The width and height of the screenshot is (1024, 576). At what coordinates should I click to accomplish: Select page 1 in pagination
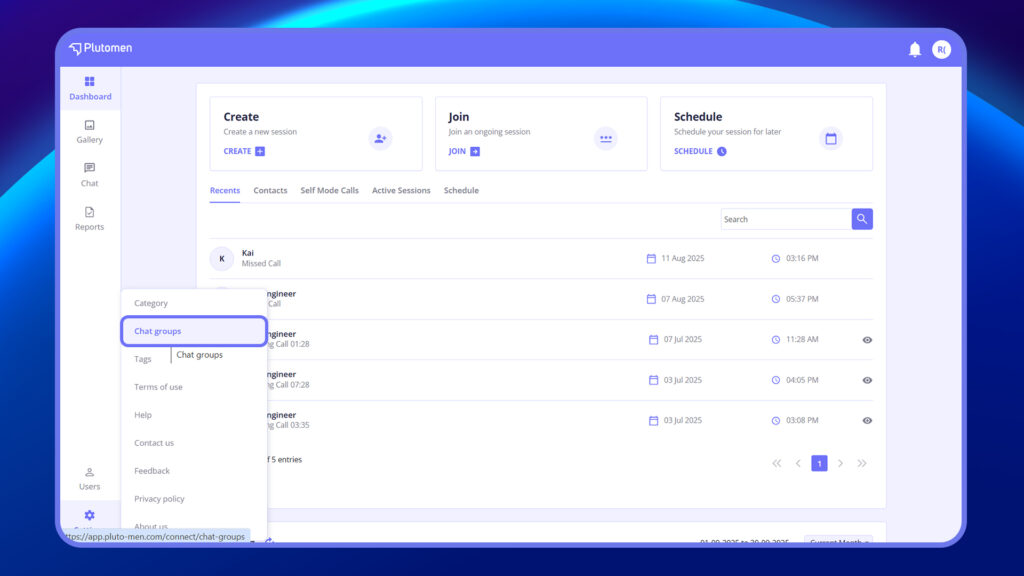819,463
